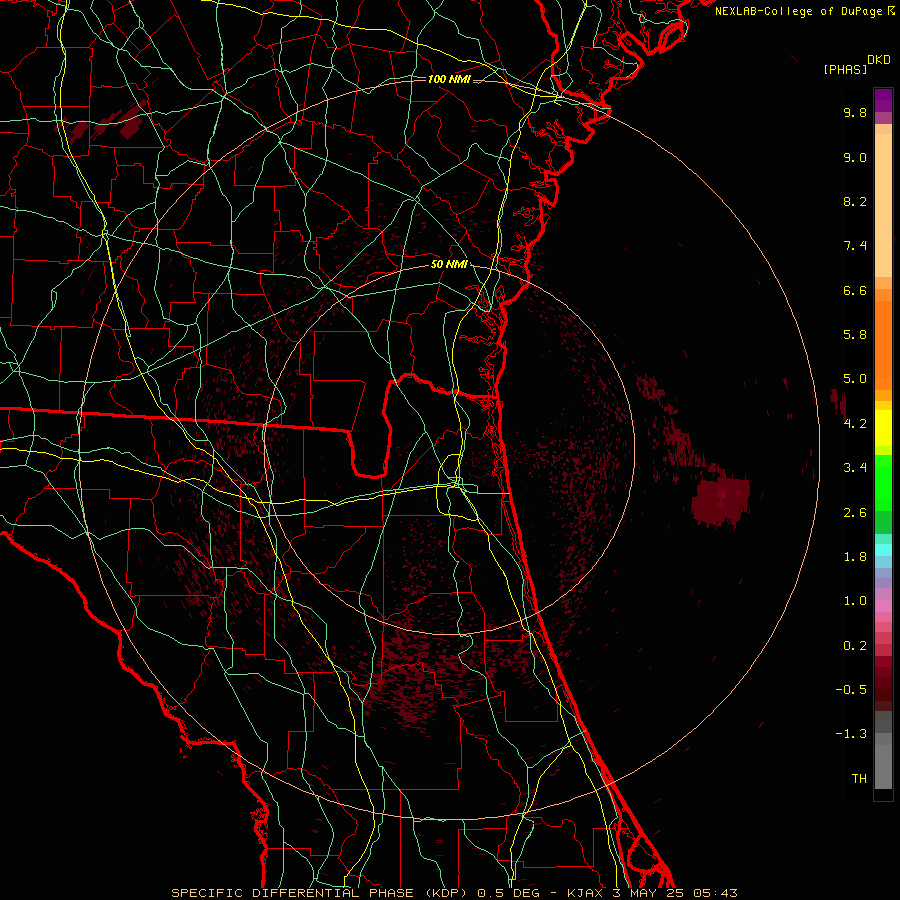This screenshot has height=900, width=900.
Task: Click the large dark red offshore echo patch
Action: point(721,503)
